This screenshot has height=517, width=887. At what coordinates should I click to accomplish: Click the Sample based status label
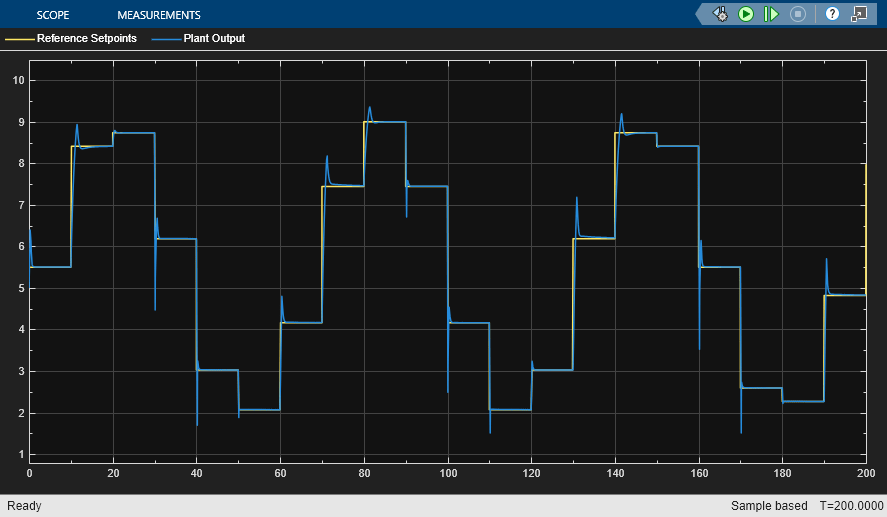click(770, 506)
